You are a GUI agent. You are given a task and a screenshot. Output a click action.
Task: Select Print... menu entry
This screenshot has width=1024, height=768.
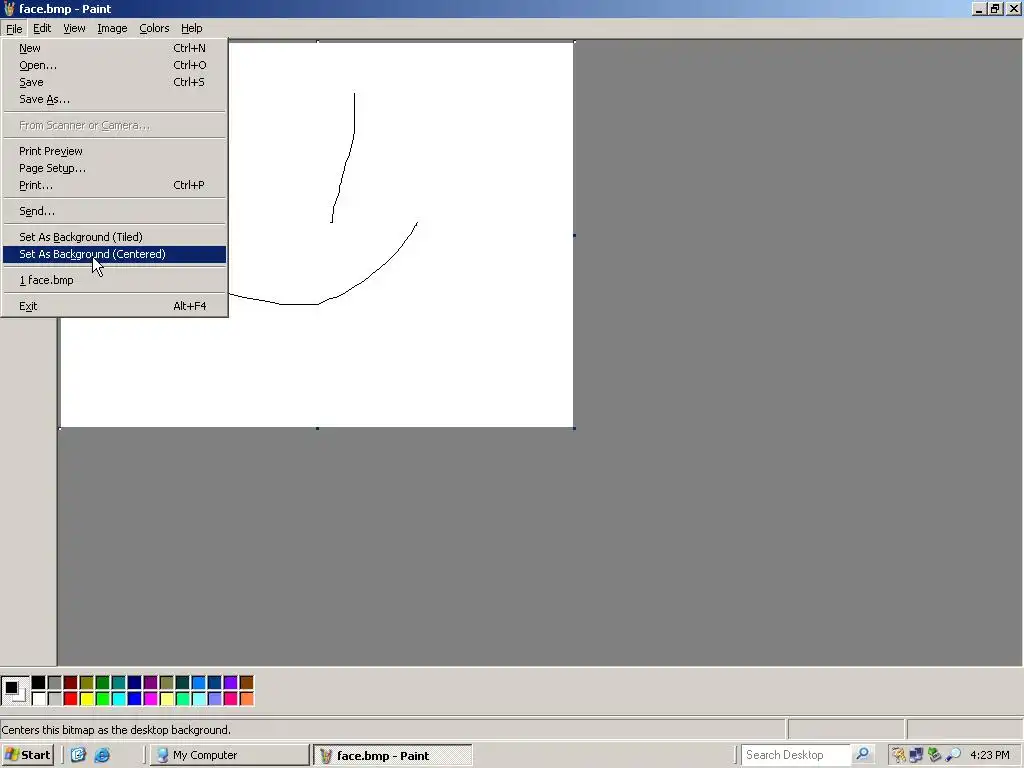pyautogui.click(x=114, y=185)
